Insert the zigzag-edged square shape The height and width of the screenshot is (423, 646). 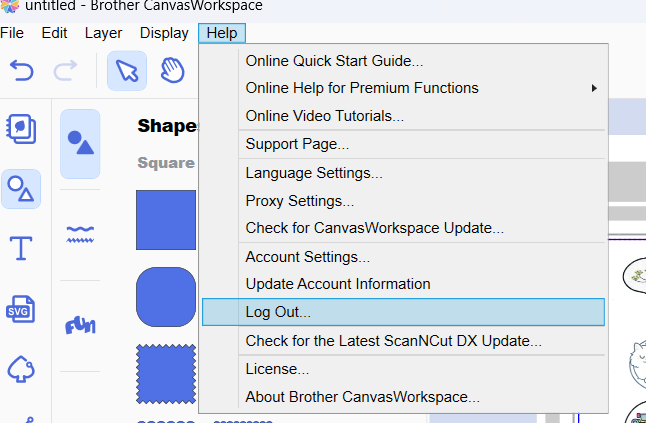point(166,374)
